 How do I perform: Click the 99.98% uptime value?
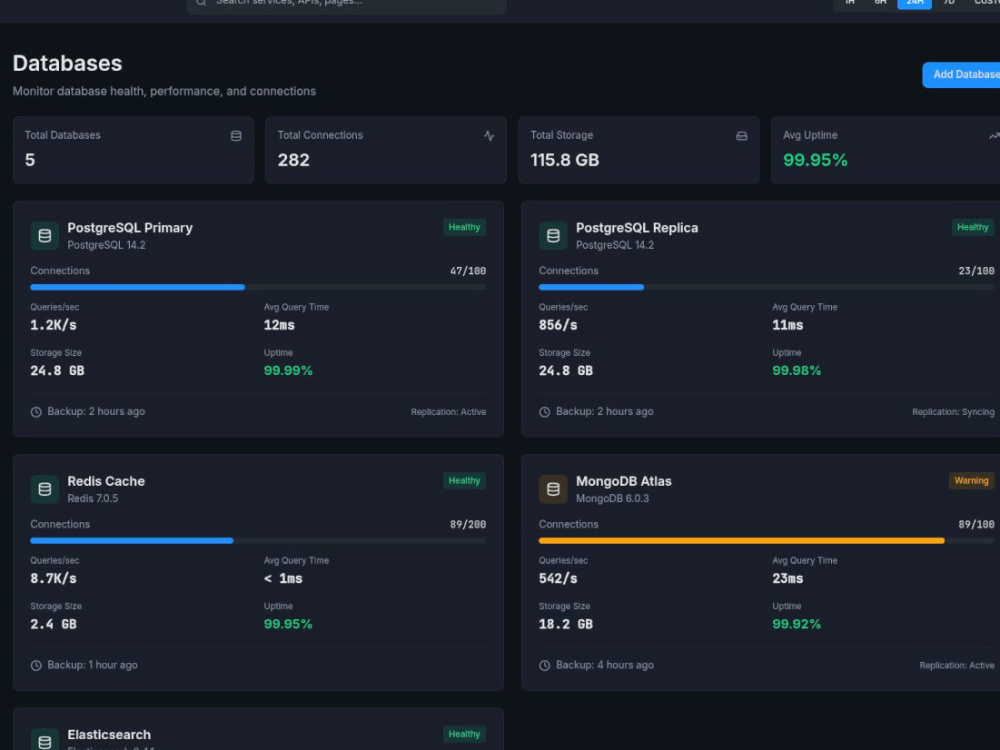[797, 371]
